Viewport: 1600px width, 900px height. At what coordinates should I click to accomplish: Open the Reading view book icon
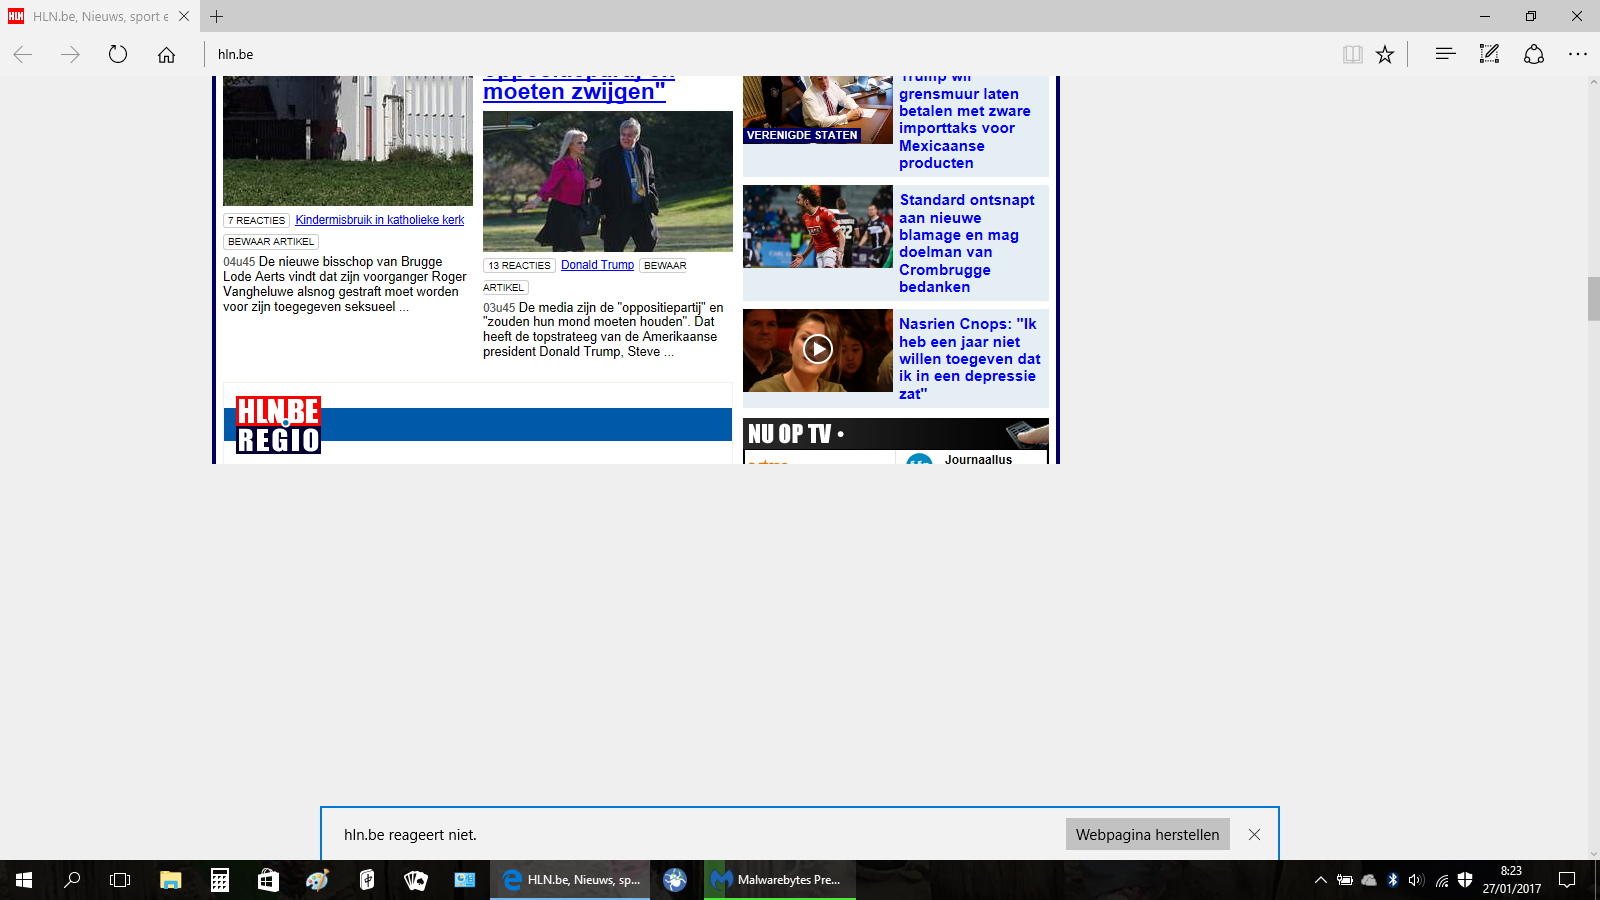(x=1352, y=54)
